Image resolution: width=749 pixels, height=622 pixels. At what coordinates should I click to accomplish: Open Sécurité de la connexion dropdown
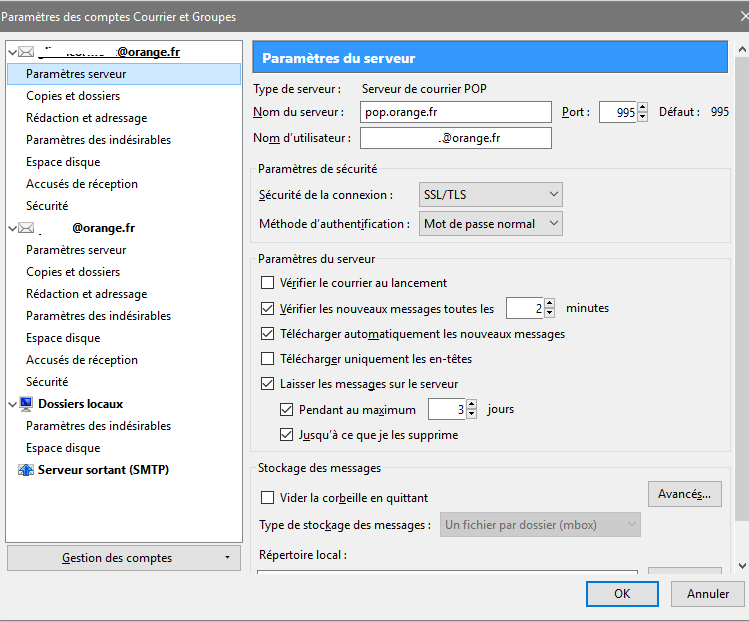[x=489, y=195]
